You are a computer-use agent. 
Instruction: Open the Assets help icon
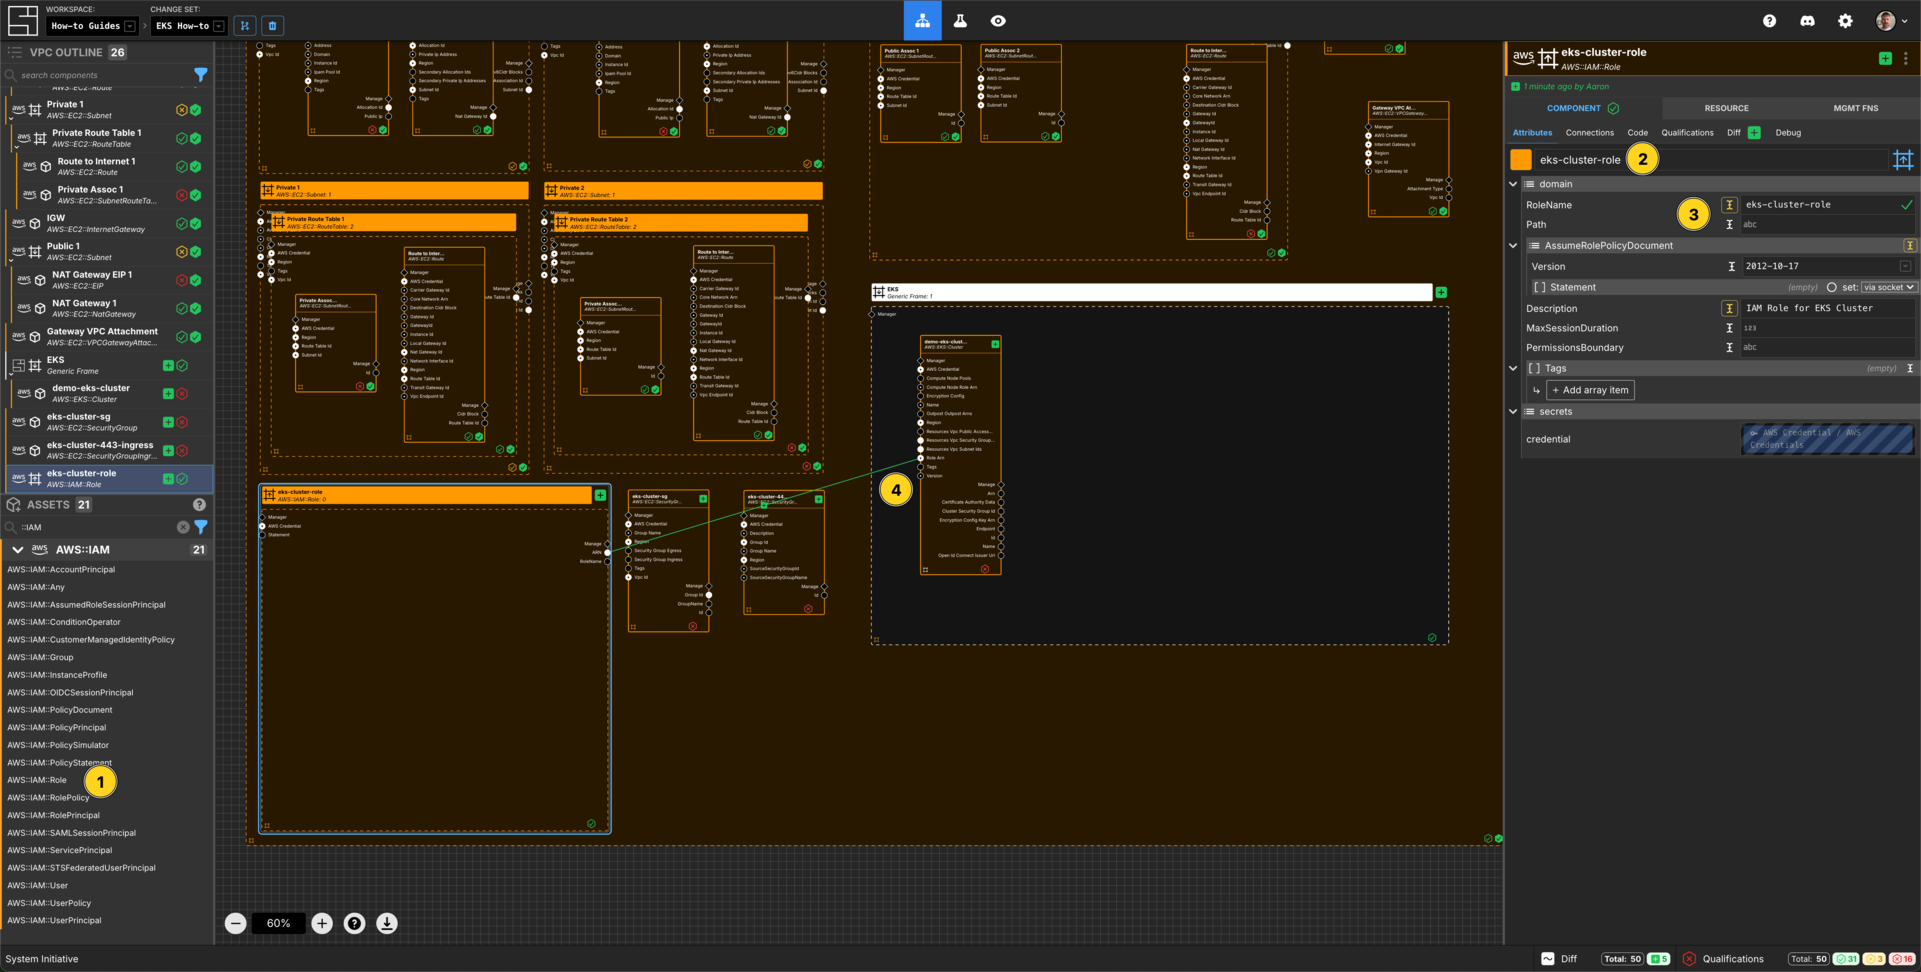pos(199,505)
